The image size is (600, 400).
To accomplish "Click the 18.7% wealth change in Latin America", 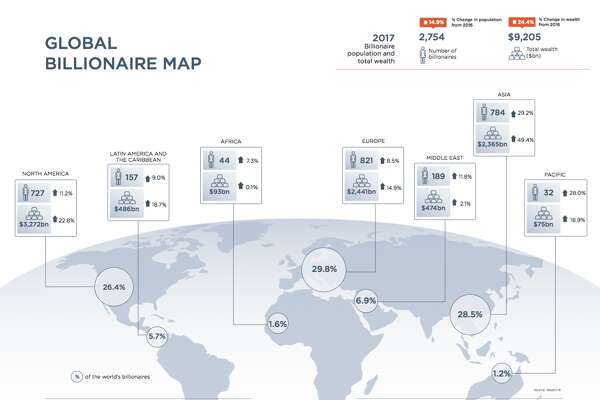I will coord(159,205).
